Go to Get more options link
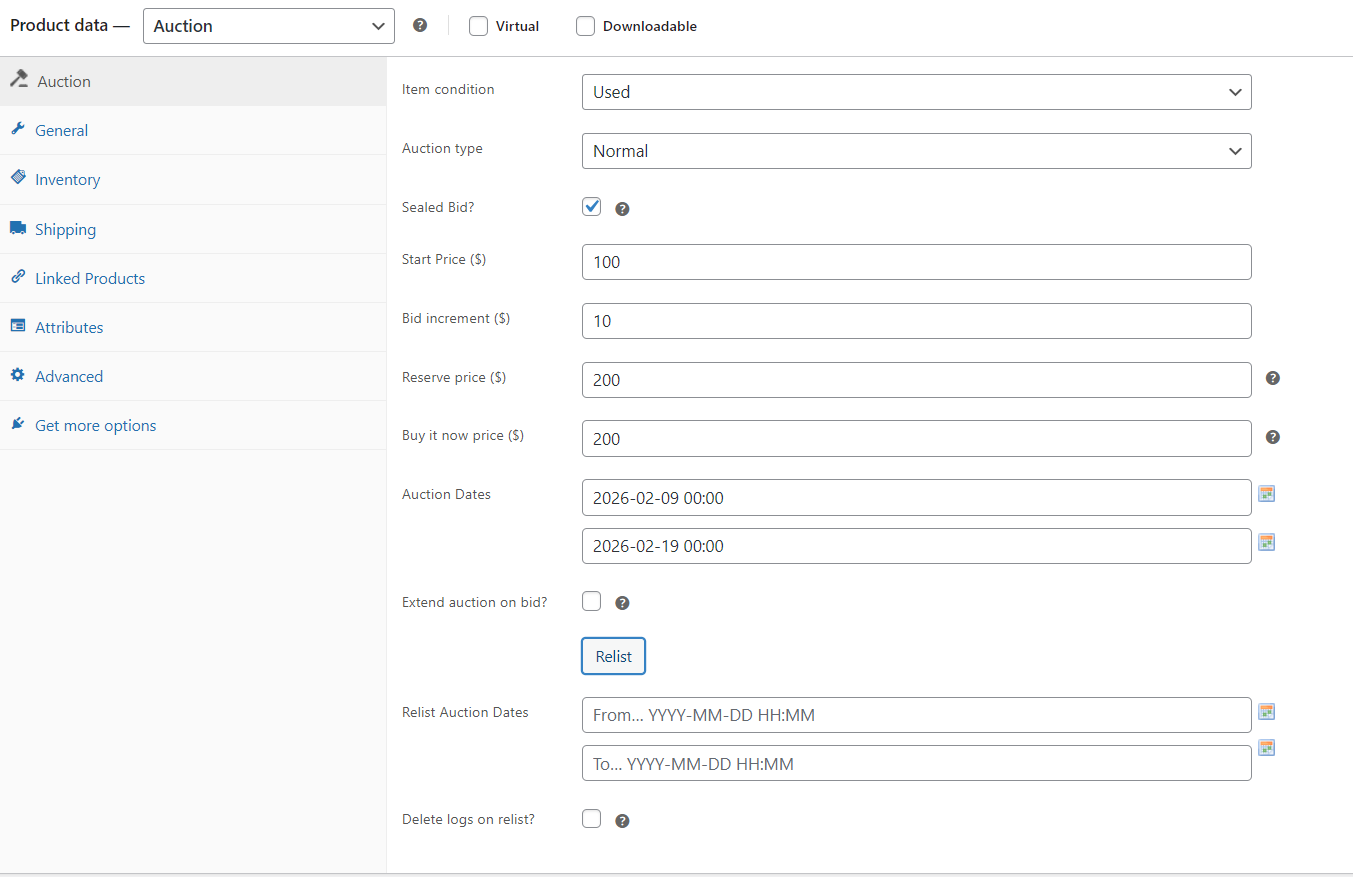This screenshot has height=877, width=1353. click(x=95, y=425)
